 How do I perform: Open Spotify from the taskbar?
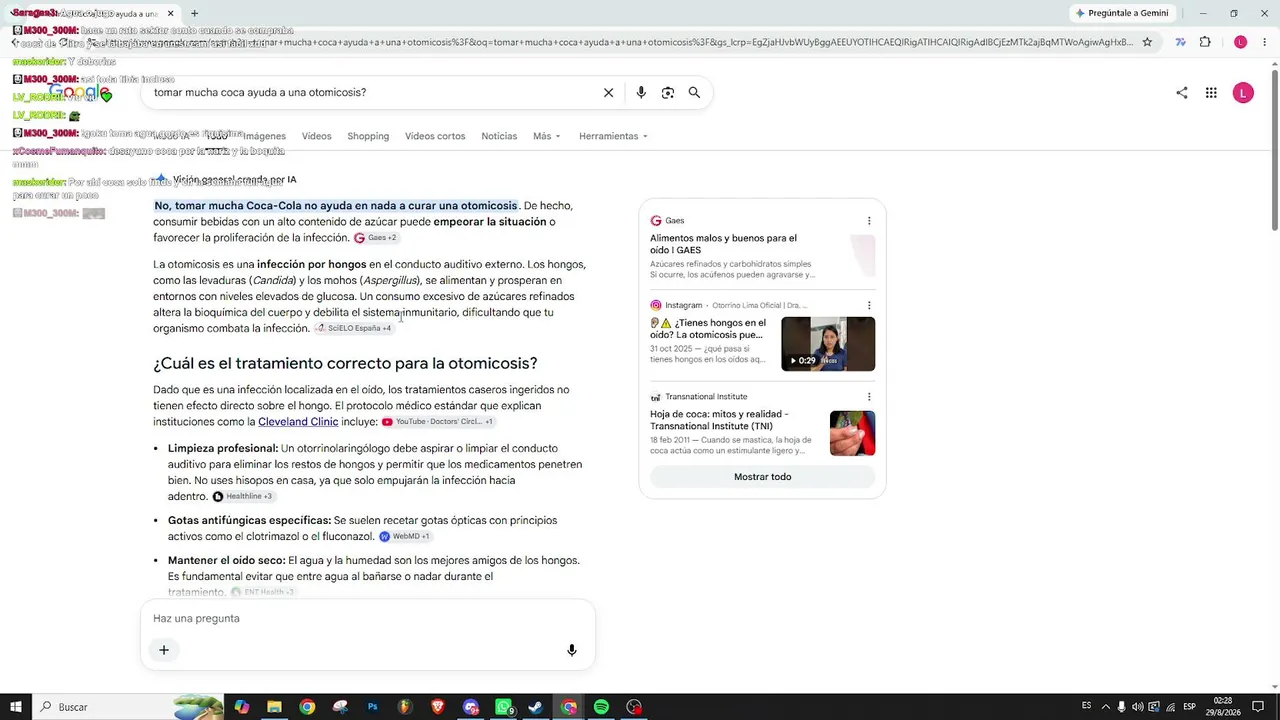601,707
